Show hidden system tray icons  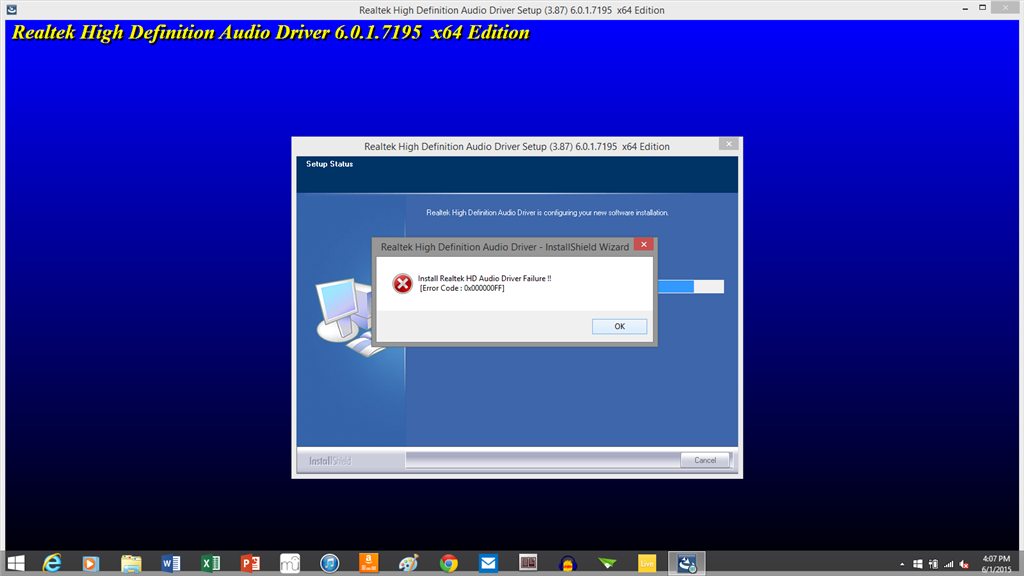click(902, 564)
